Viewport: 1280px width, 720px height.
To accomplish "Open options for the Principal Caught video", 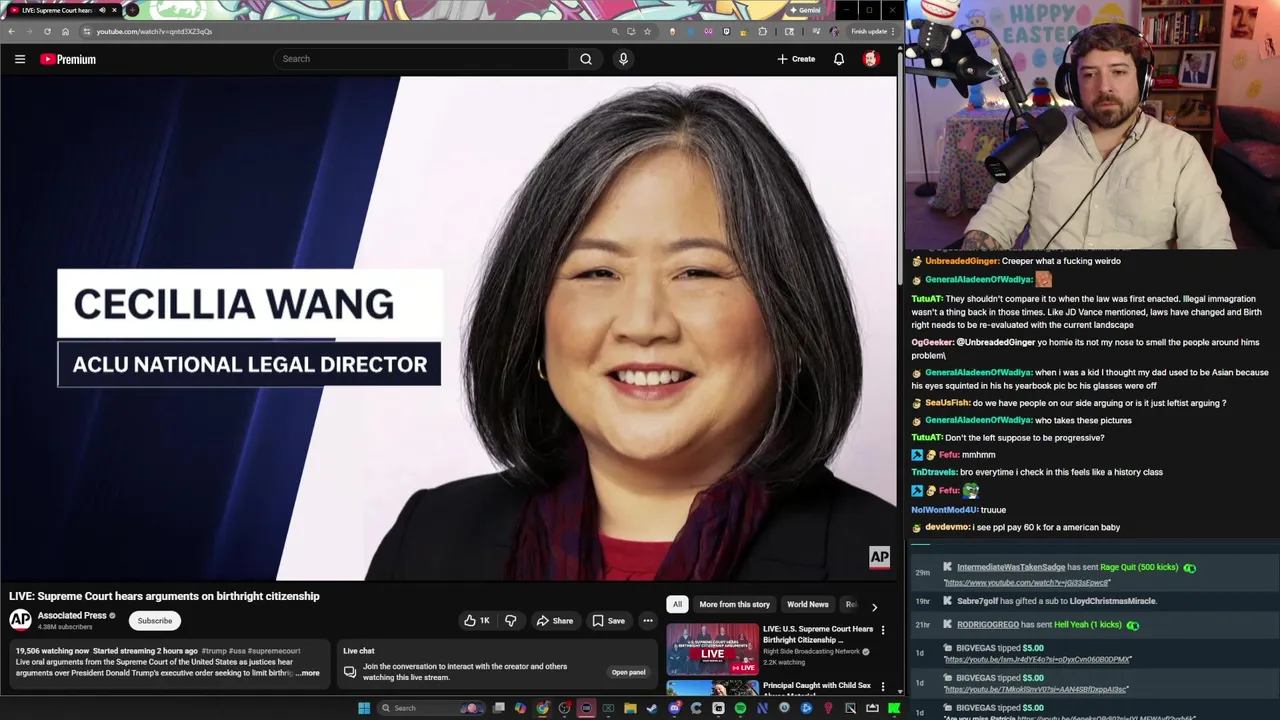I will point(883,687).
